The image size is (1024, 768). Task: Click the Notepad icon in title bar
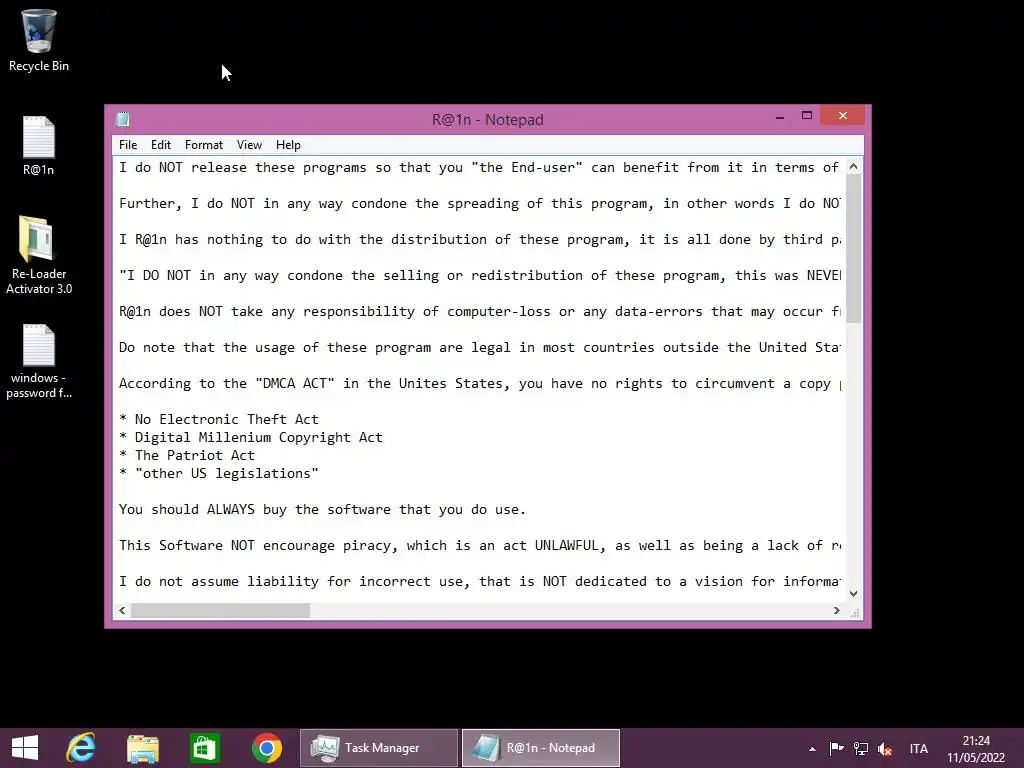click(123, 119)
